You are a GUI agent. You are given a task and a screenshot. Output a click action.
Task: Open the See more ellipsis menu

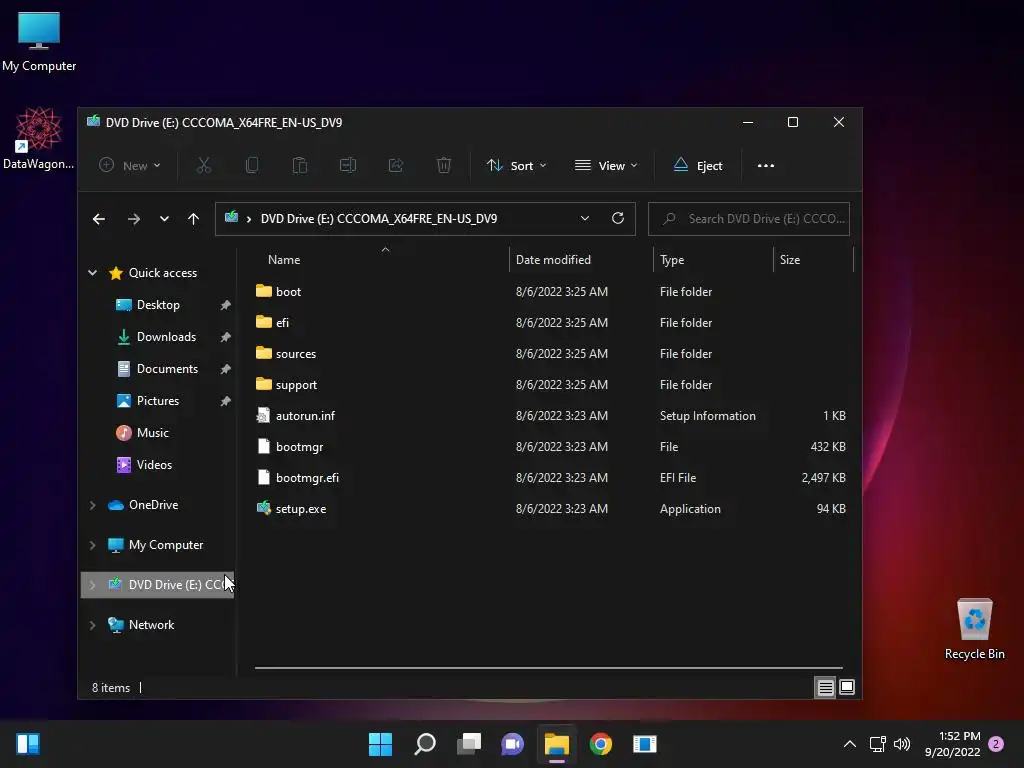[x=765, y=166]
